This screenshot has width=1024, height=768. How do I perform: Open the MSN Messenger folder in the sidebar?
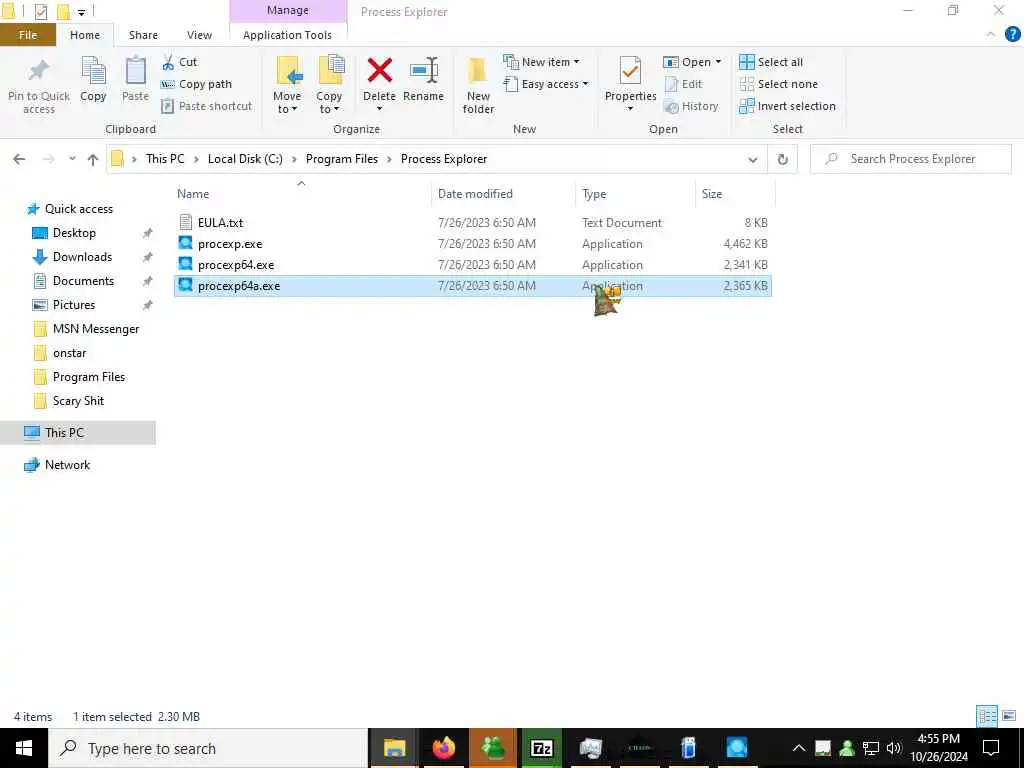[95, 329]
